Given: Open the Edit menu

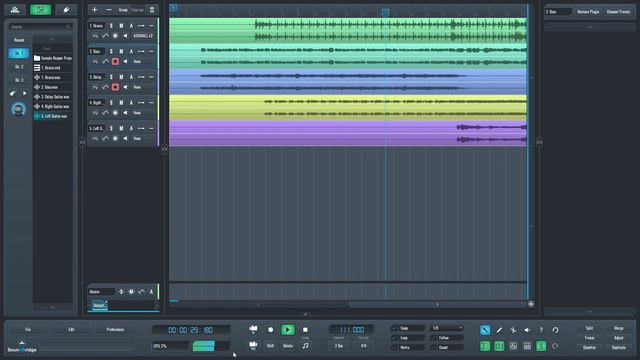Looking at the screenshot, I should coord(71,330).
